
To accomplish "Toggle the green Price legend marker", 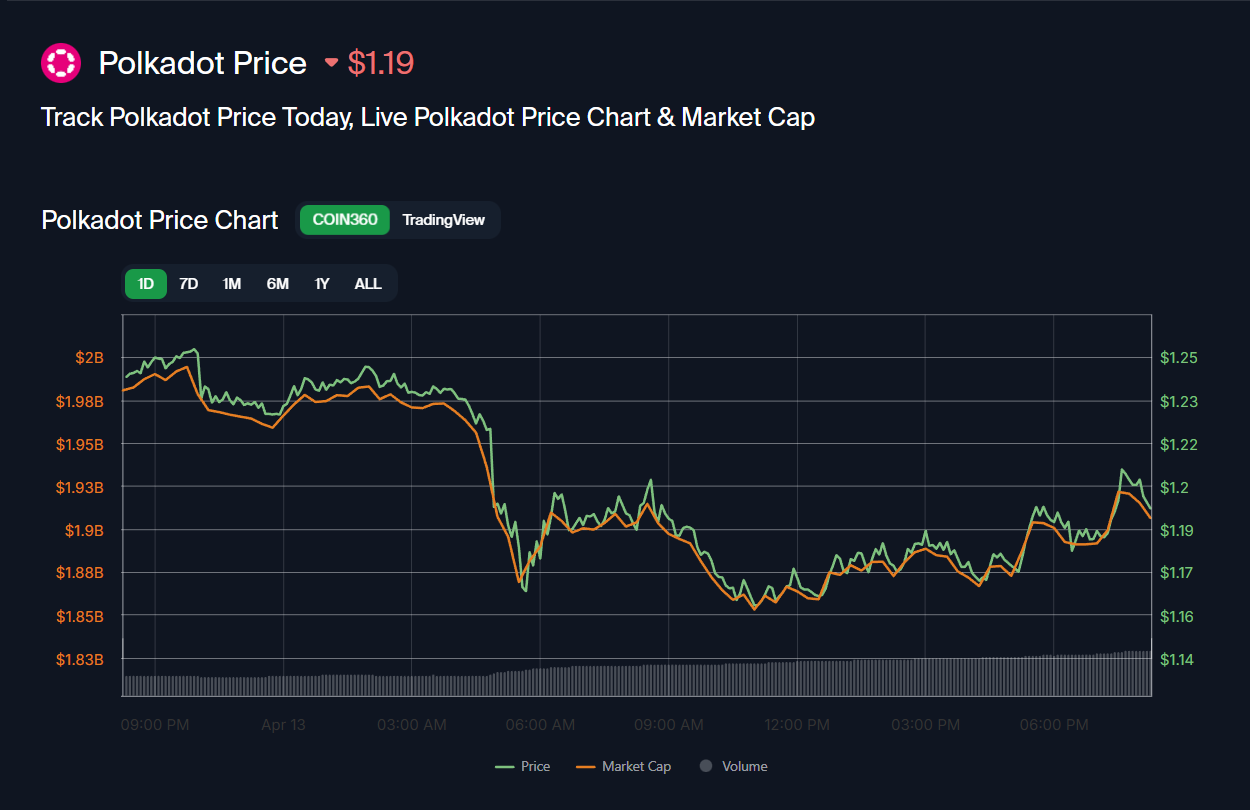I will coord(505,766).
